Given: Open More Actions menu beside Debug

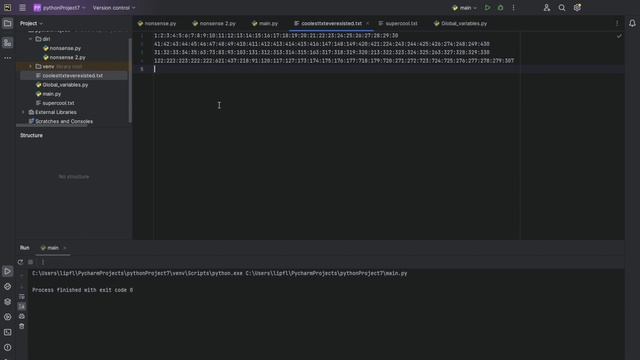Looking at the screenshot, I should pos(513,8).
